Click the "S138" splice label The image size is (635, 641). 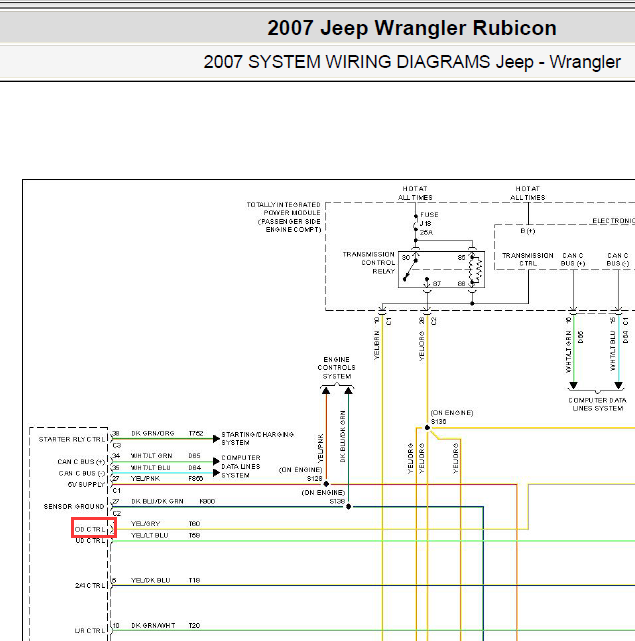coord(337,501)
